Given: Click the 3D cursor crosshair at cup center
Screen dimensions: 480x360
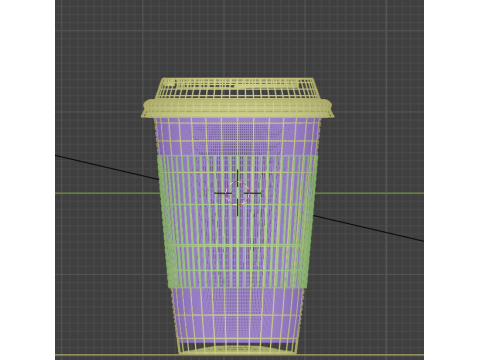Looking at the screenshot, I should pyautogui.click(x=237, y=193).
